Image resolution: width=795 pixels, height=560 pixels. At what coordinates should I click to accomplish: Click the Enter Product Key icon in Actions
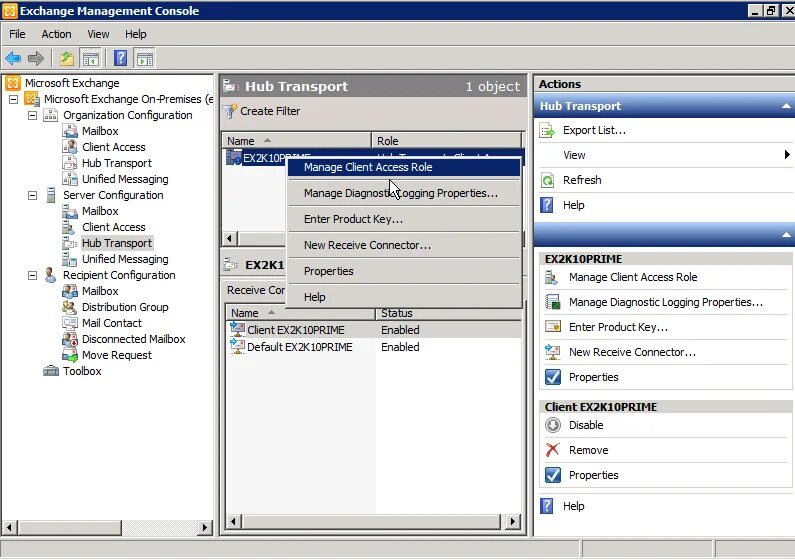(x=552, y=327)
